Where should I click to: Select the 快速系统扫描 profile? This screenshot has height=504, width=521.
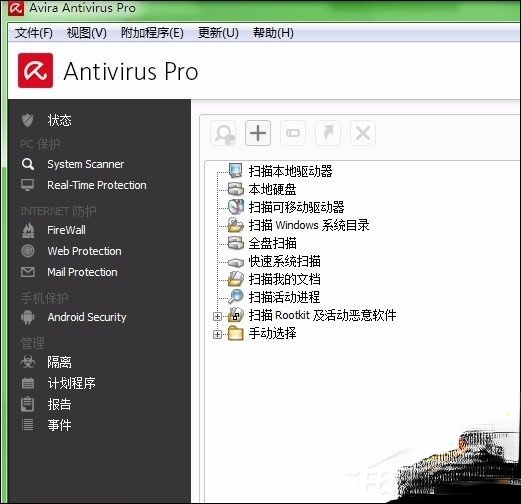pyautogui.click(x=285, y=261)
